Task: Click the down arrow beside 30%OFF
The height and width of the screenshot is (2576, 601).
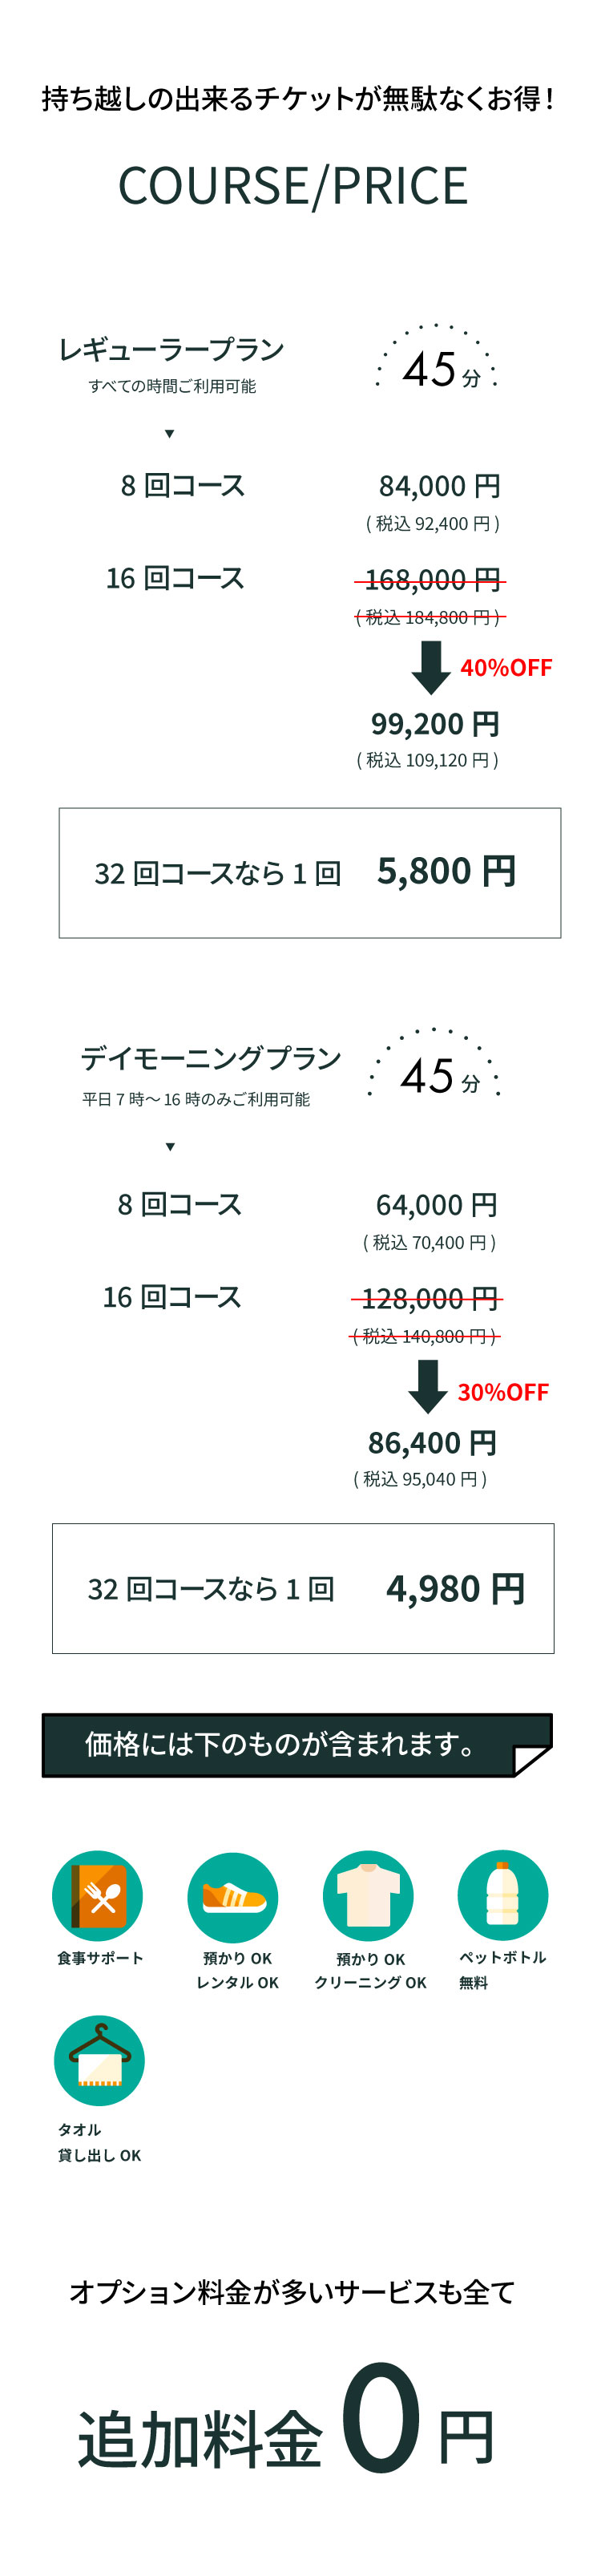Action: tap(428, 1387)
